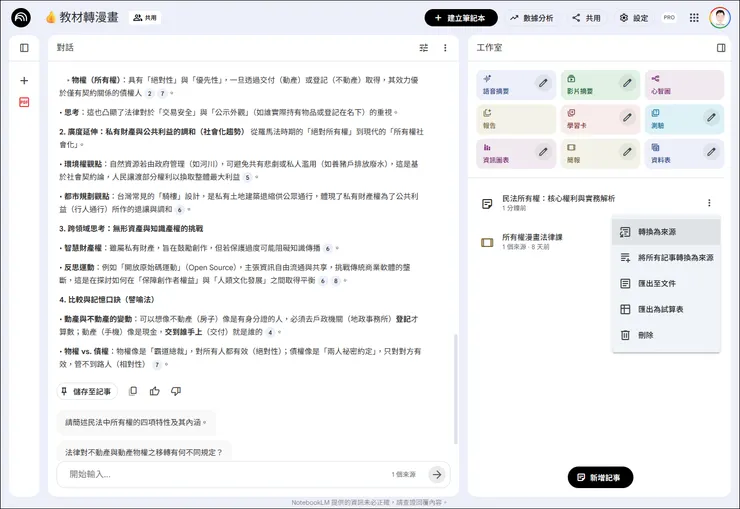Copy the response with copy icon
The width and height of the screenshot is (740, 509).
pyautogui.click(x=133, y=391)
